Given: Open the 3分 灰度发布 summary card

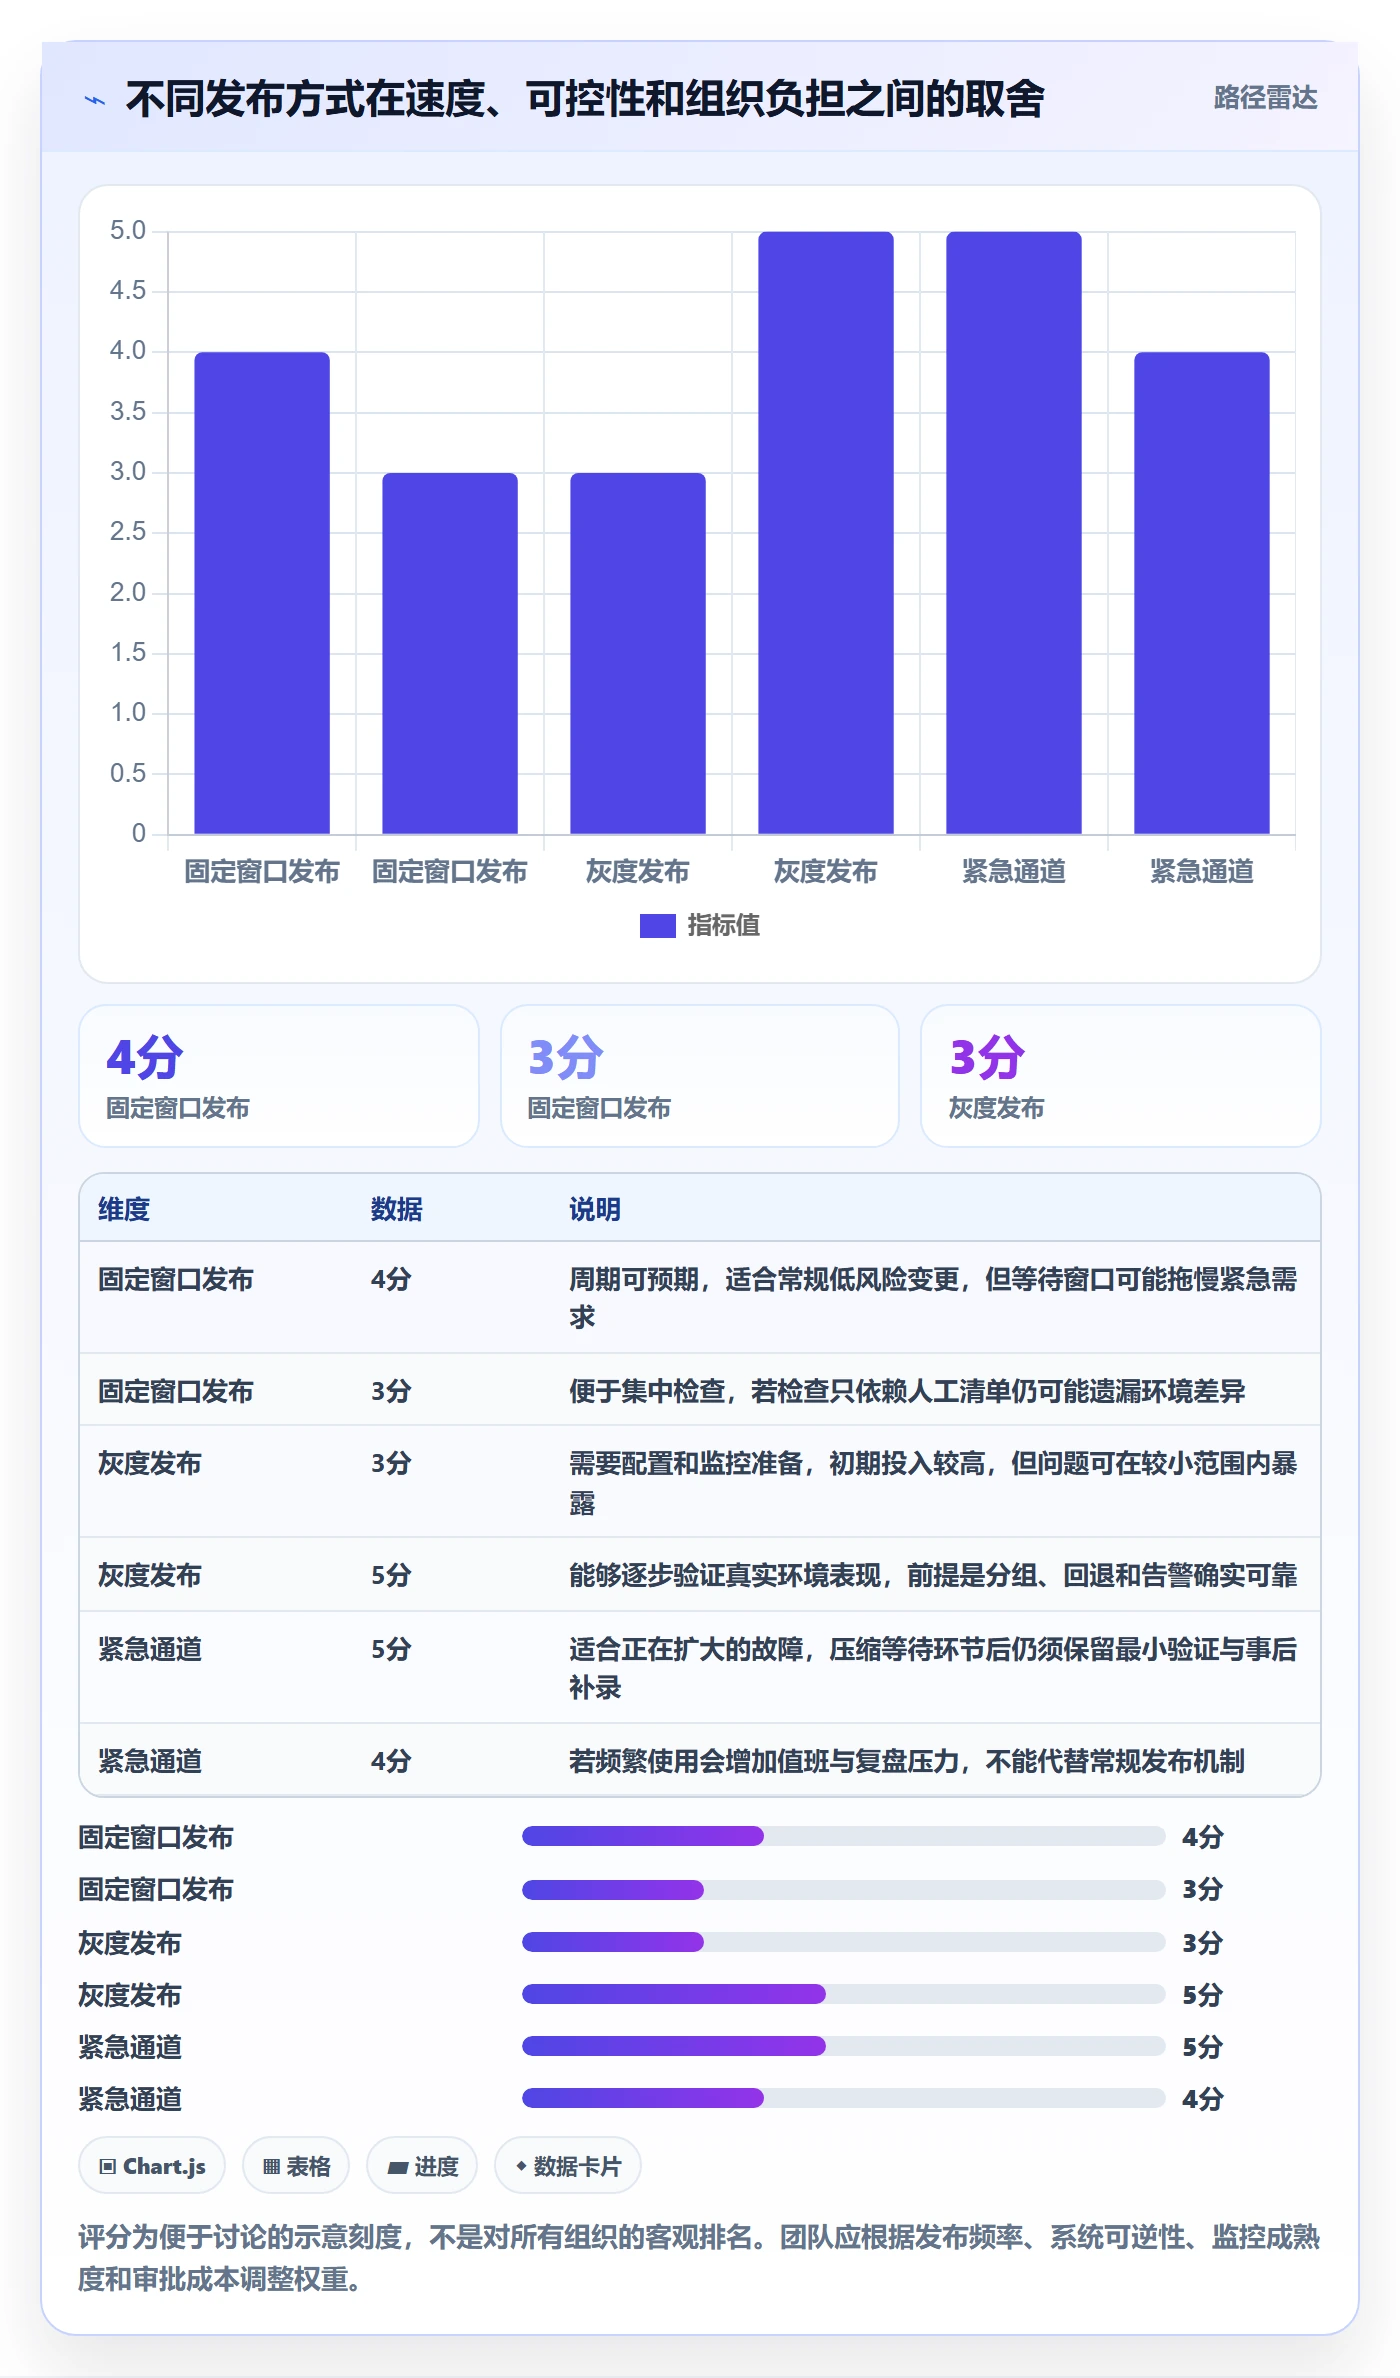Looking at the screenshot, I should click(x=1121, y=1076).
